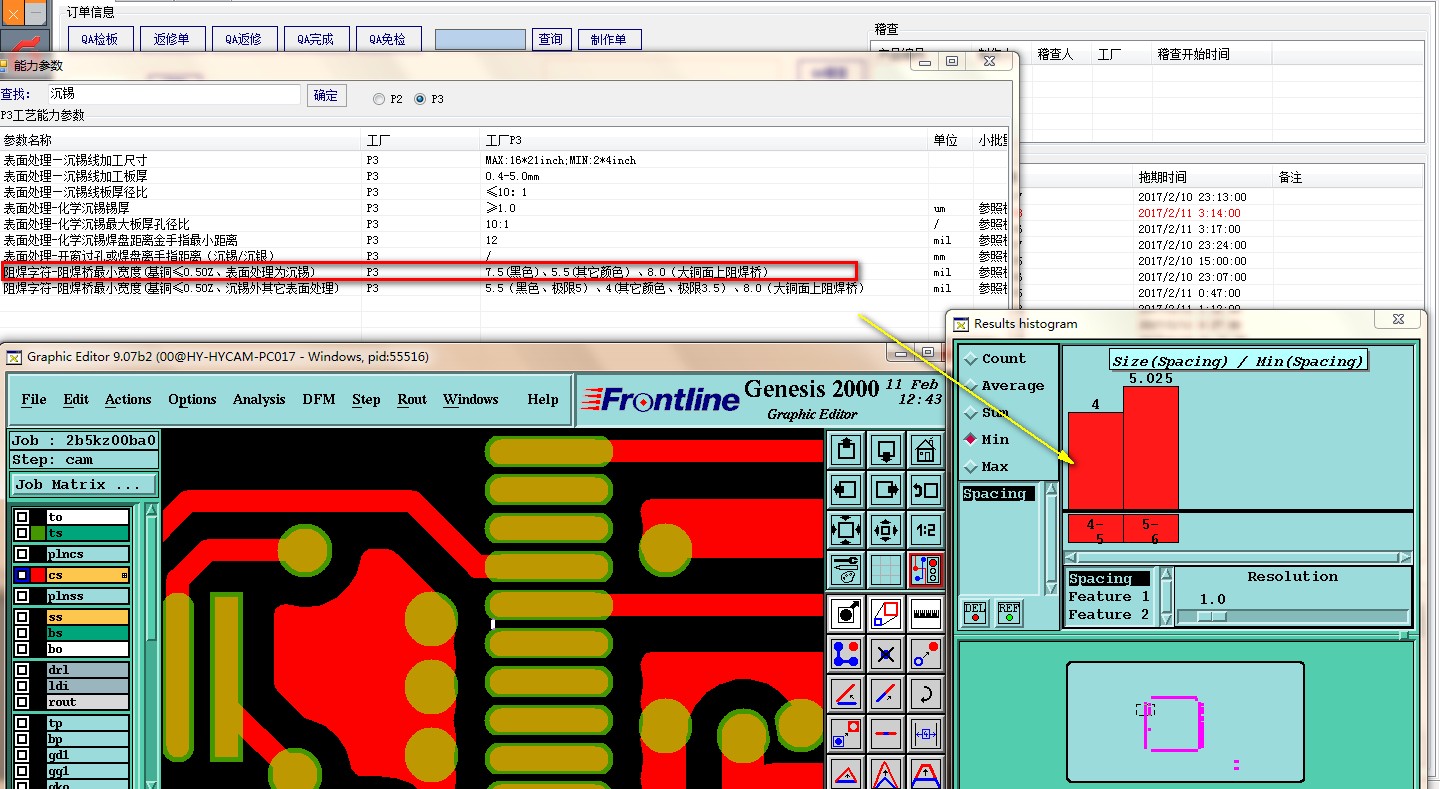
Task: Select the P3 radio button
Action: pyautogui.click(x=420, y=99)
